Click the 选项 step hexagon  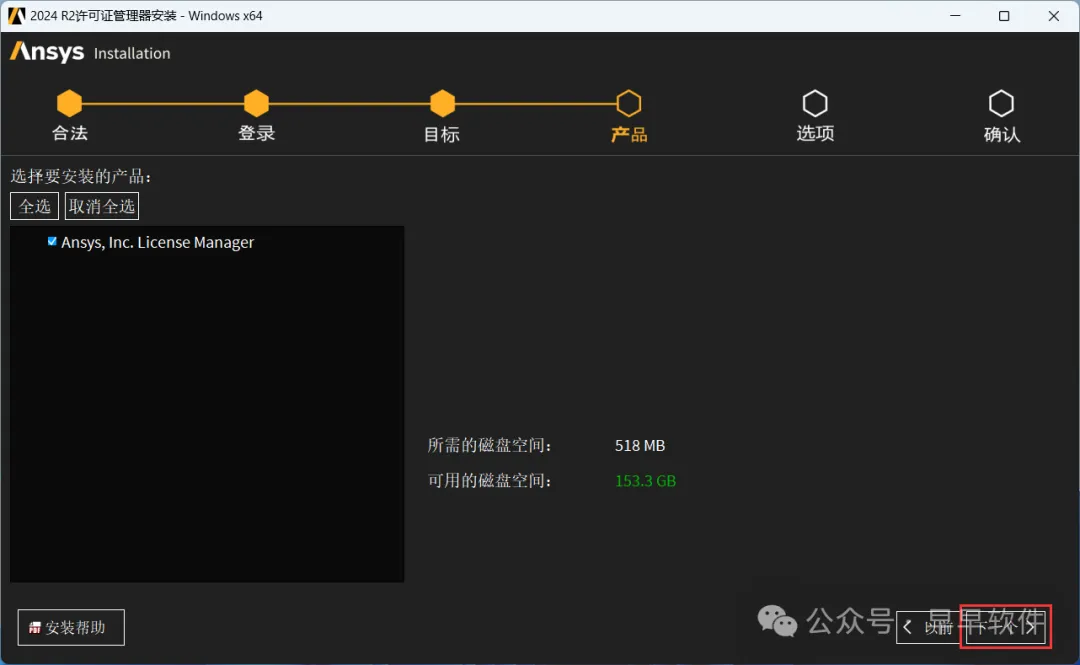pos(815,103)
